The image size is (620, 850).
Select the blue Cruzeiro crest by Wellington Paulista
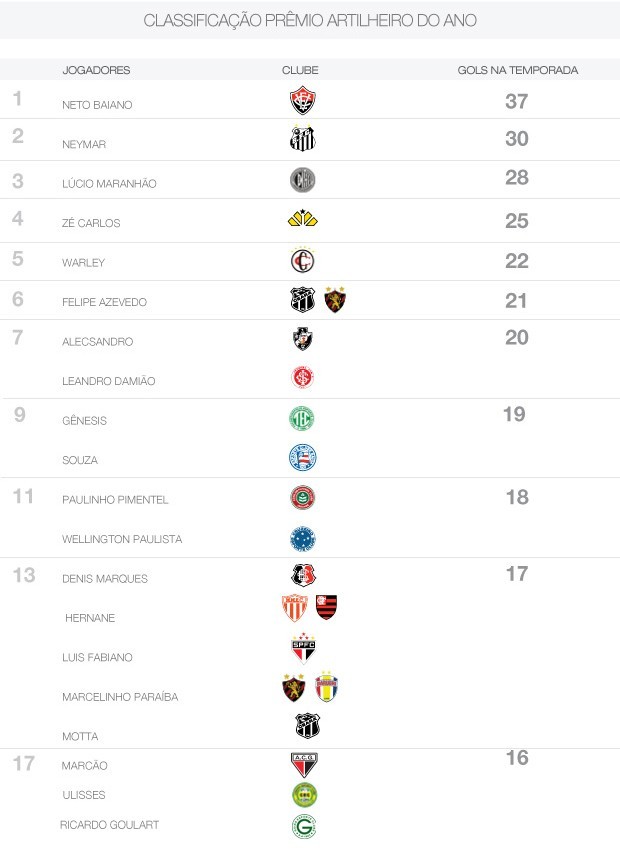click(x=302, y=539)
